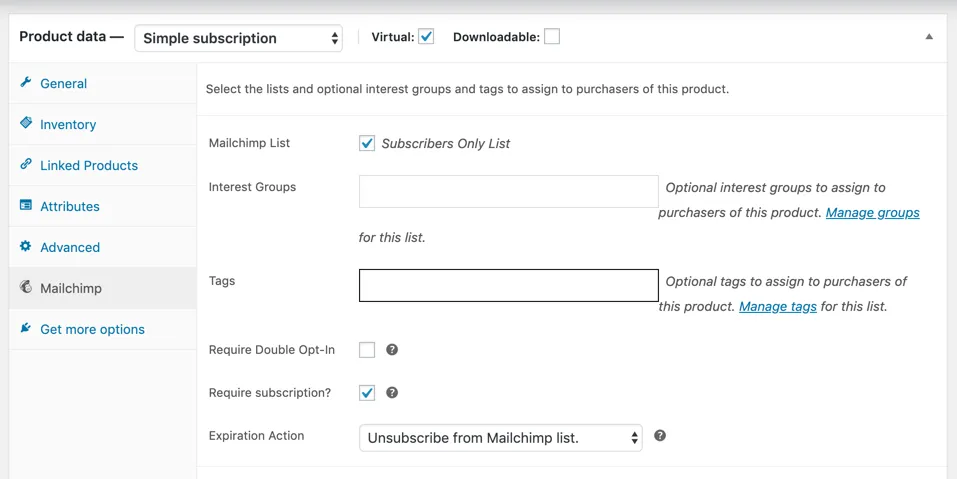957x479 pixels.
Task: Click the Mailchimp List label
Action: pos(249,143)
